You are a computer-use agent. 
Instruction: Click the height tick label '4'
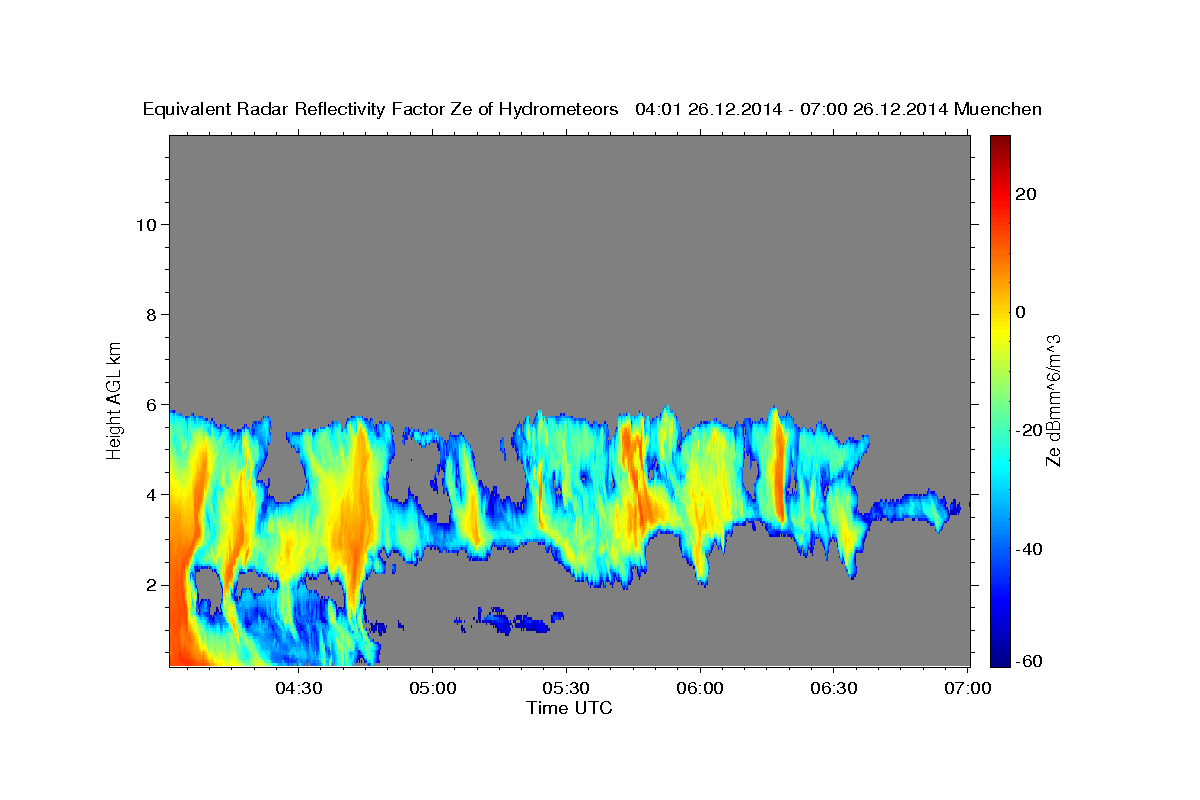(151, 495)
